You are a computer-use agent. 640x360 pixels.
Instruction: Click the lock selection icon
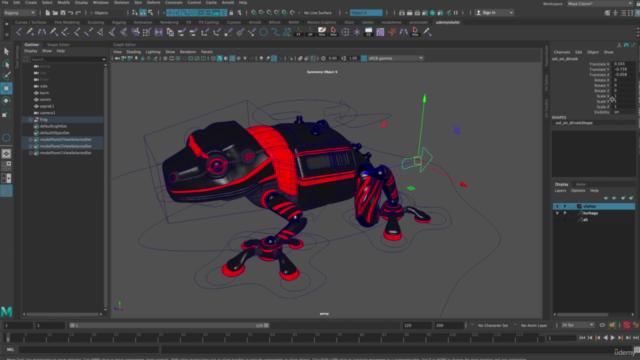tap(231, 13)
